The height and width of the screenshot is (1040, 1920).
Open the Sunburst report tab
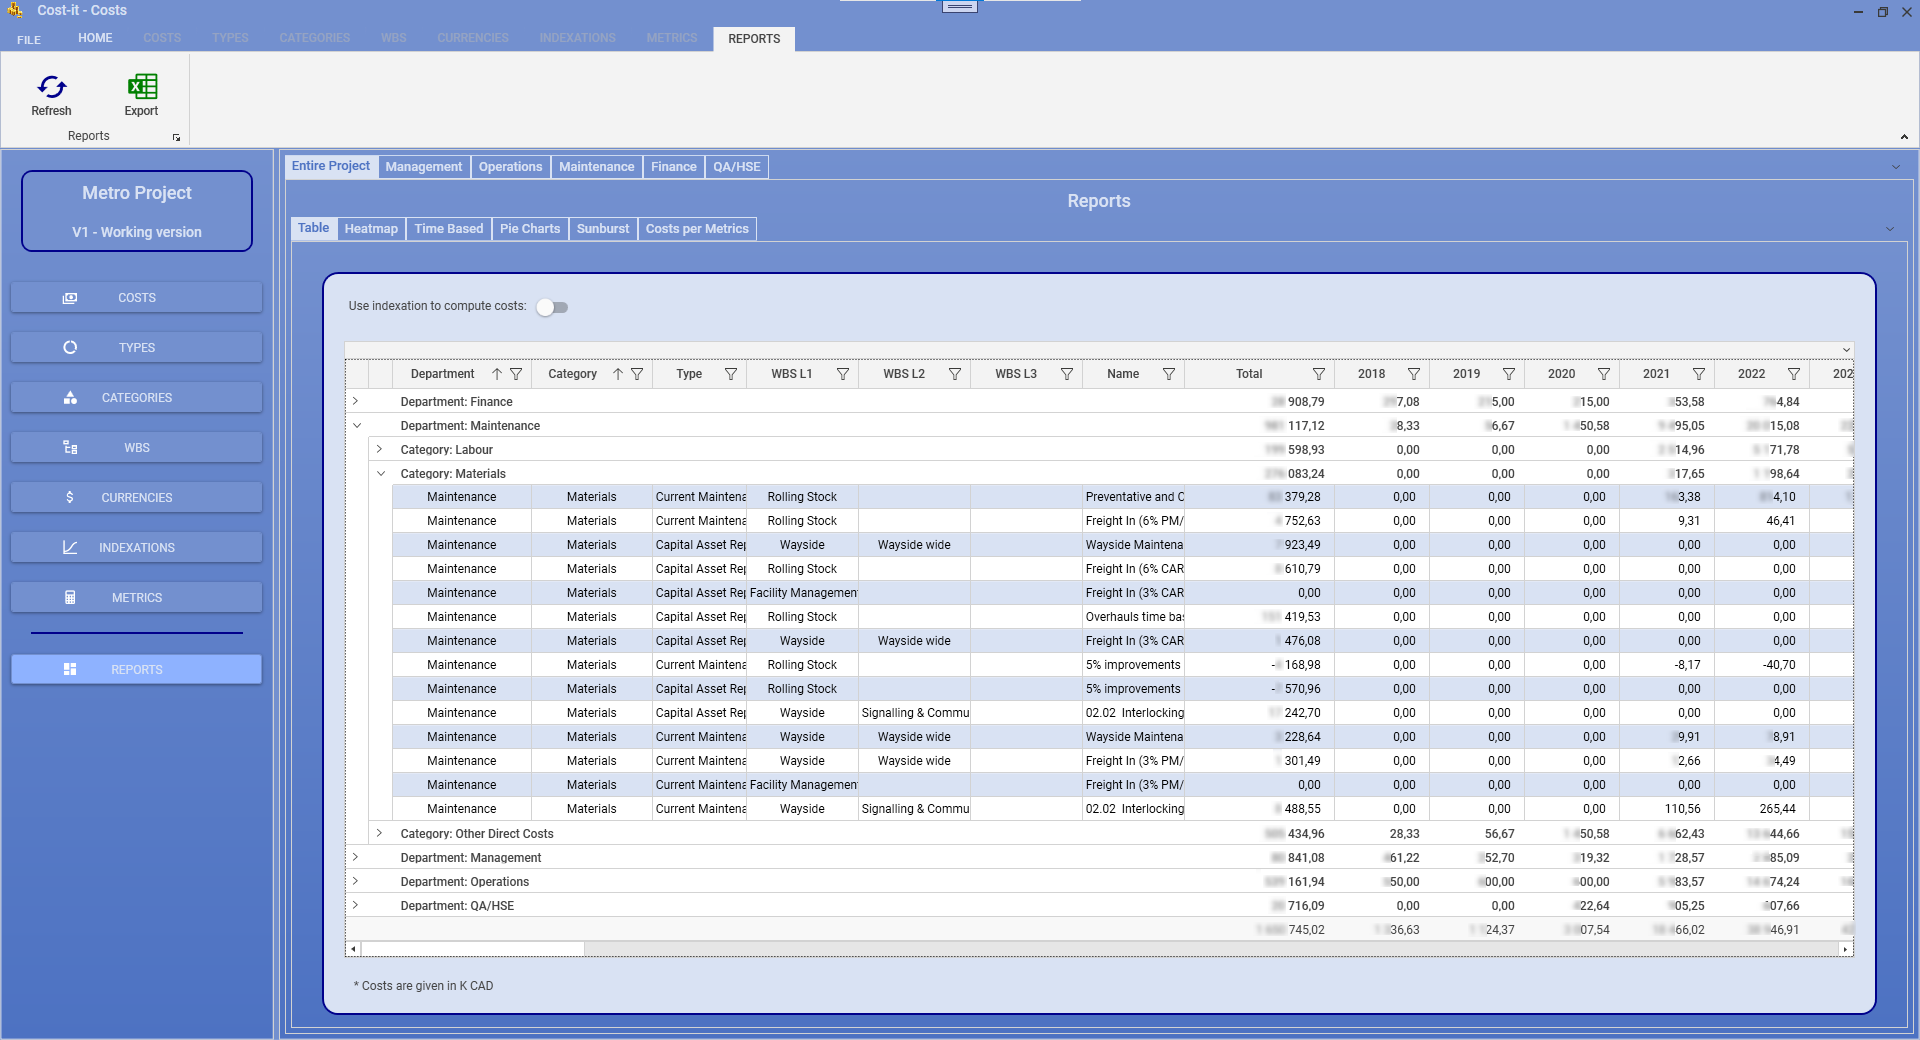tap(603, 229)
